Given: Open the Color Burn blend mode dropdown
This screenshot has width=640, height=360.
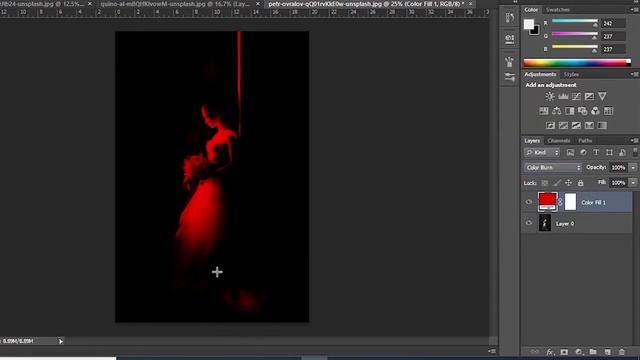Looking at the screenshot, I should pyautogui.click(x=553, y=167).
